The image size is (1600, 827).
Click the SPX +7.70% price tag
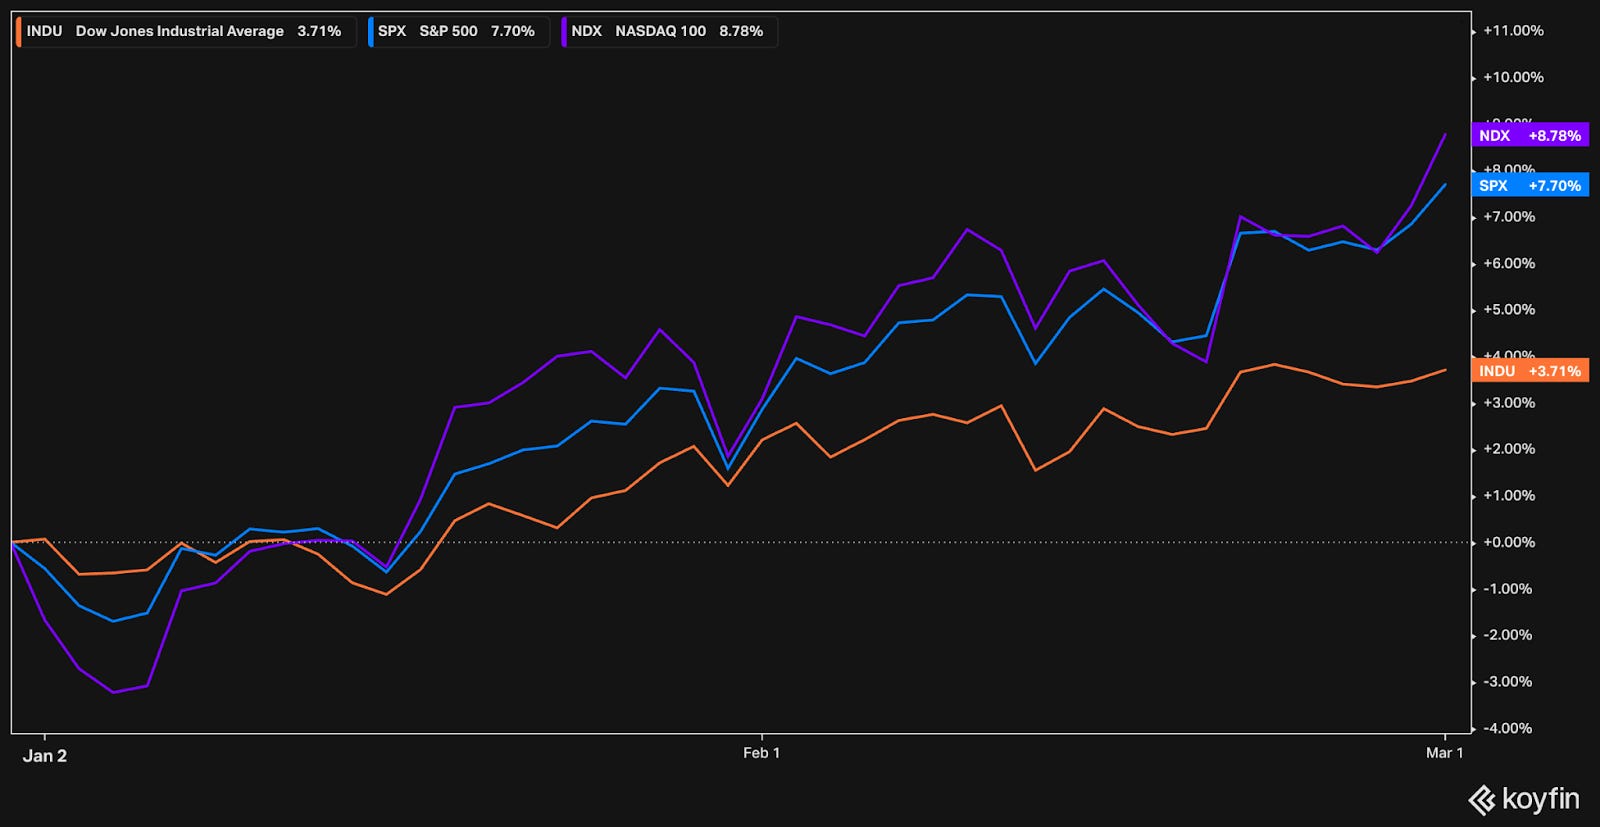1530,185
